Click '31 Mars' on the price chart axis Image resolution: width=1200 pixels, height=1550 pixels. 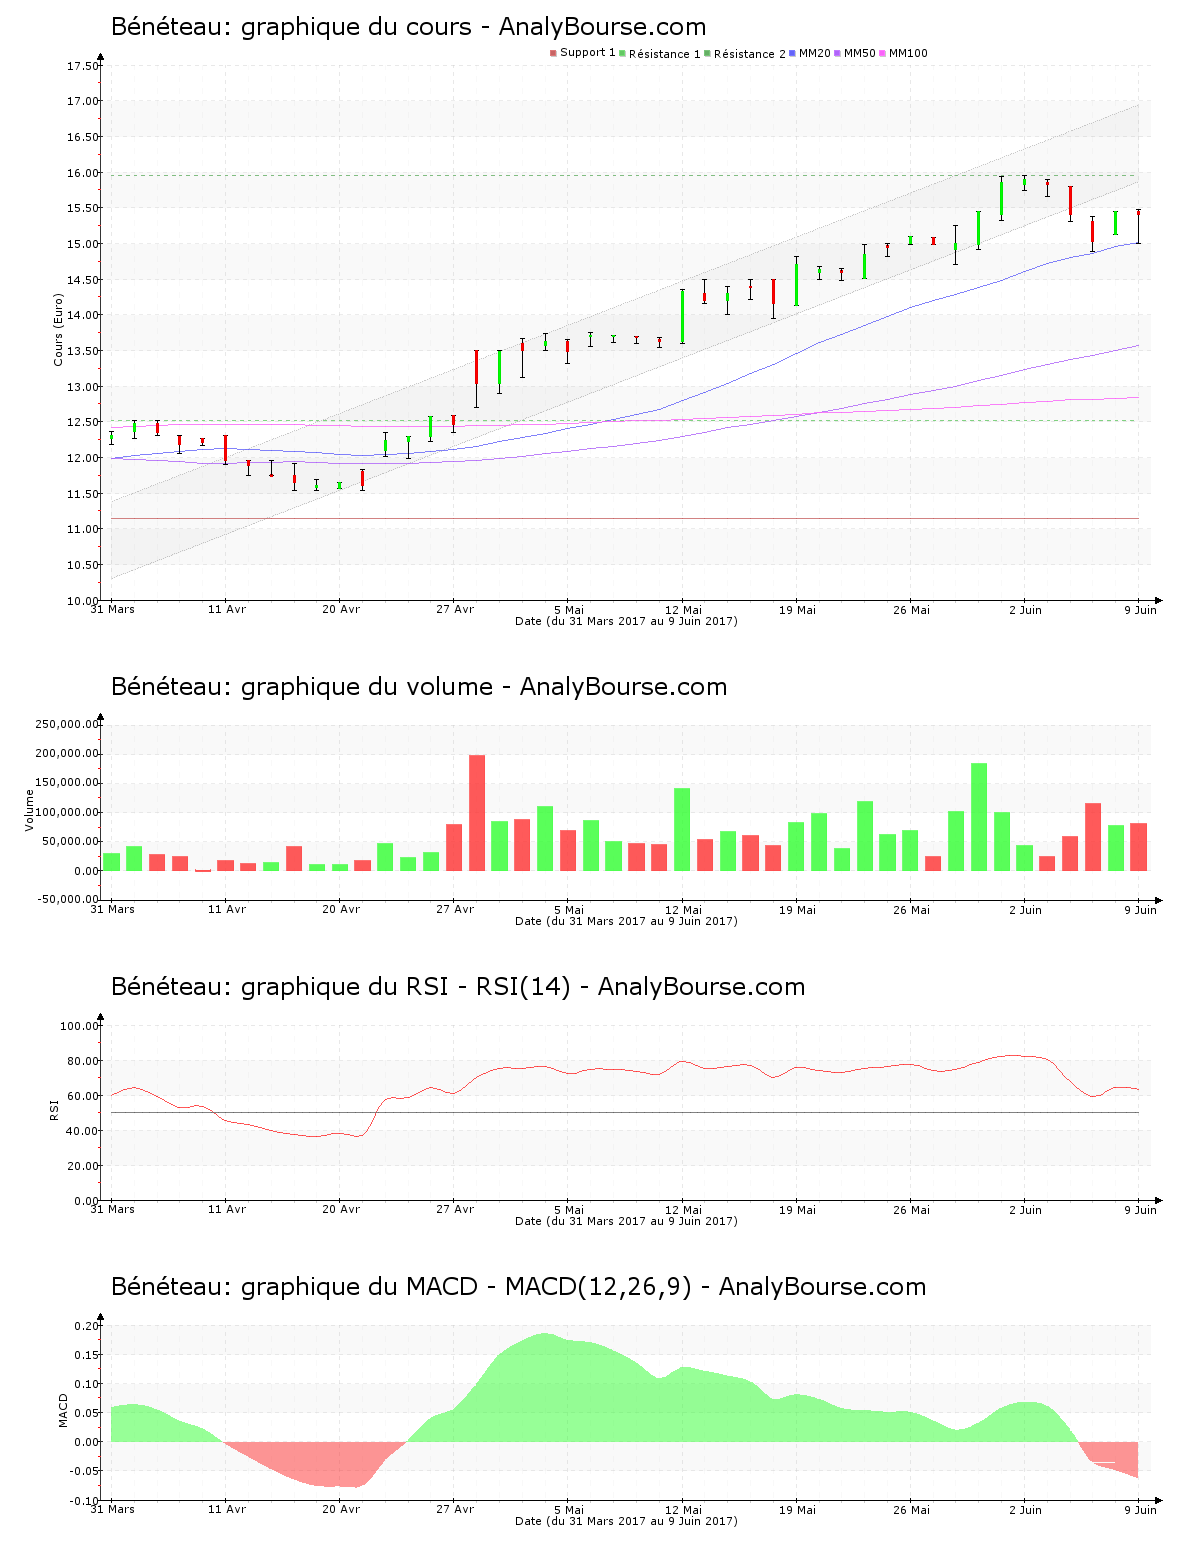[x=112, y=609]
